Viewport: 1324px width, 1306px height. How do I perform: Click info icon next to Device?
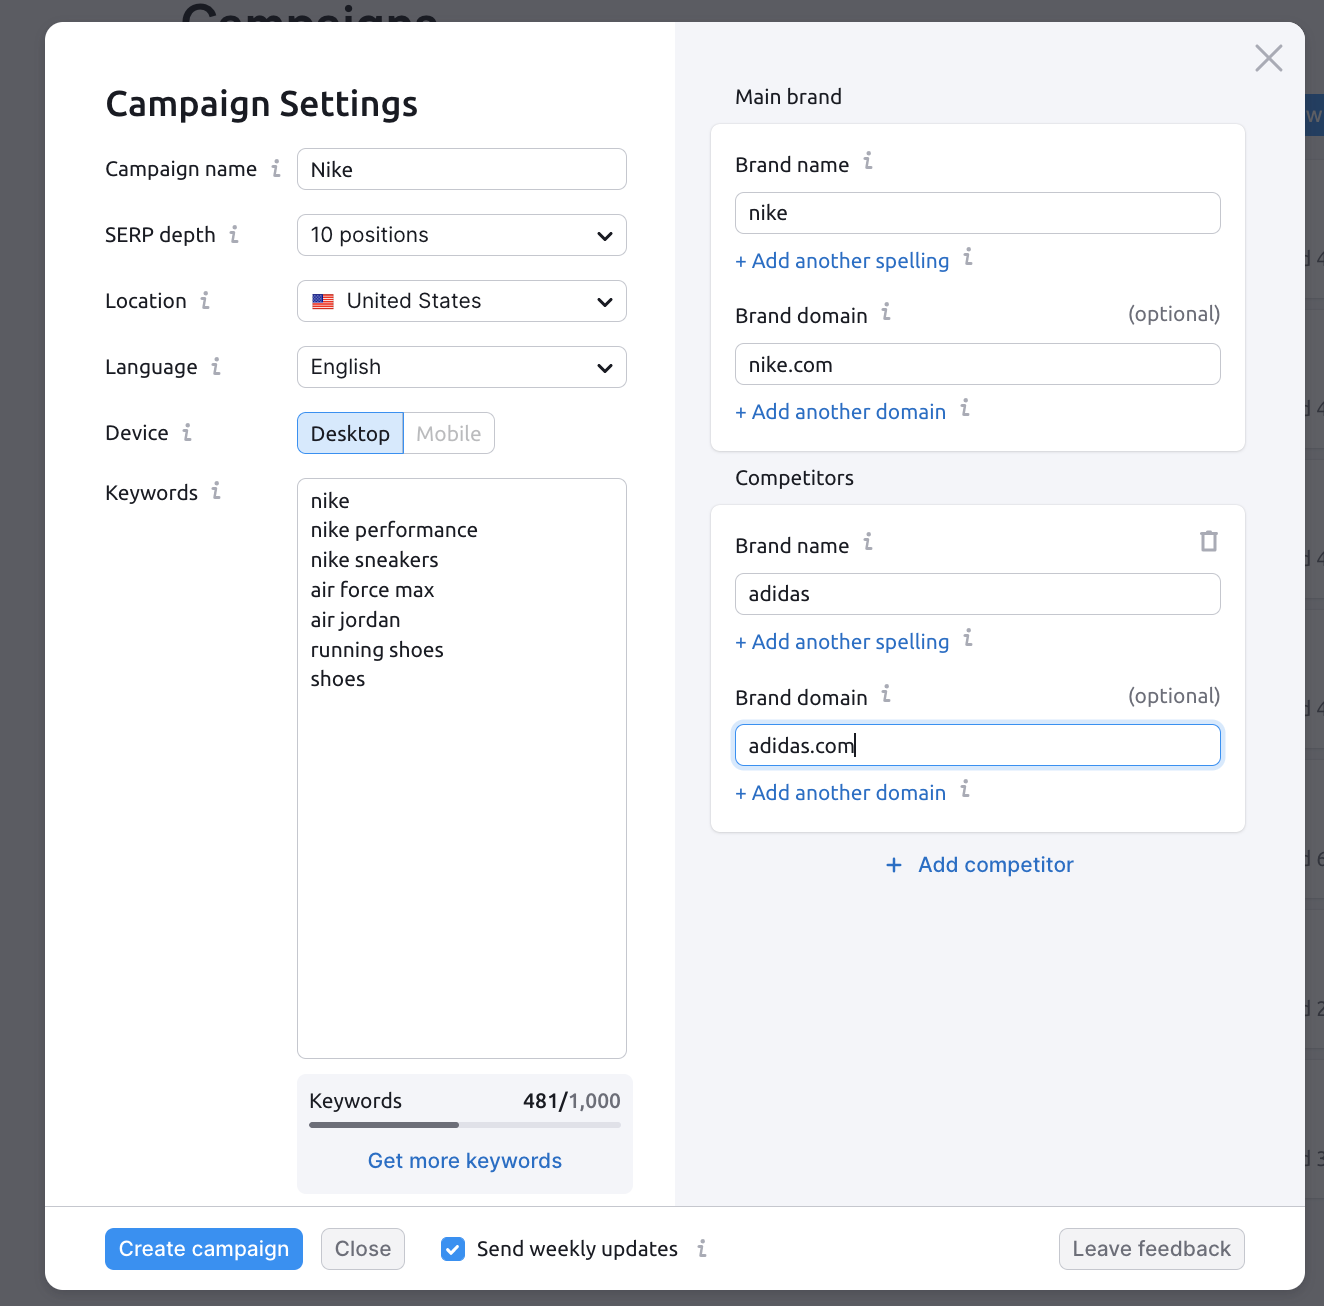tap(187, 432)
